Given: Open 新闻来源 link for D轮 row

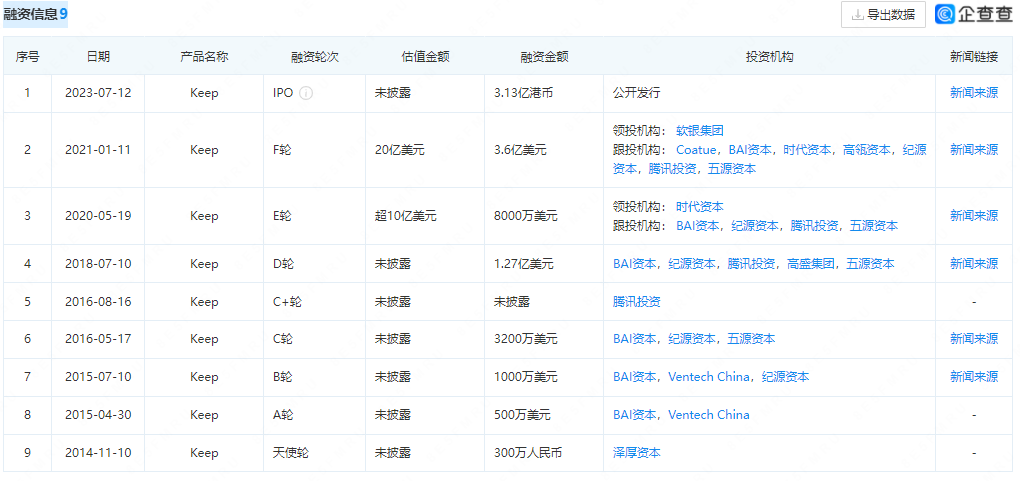Looking at the screenshot, I should [x=974, y=264].
